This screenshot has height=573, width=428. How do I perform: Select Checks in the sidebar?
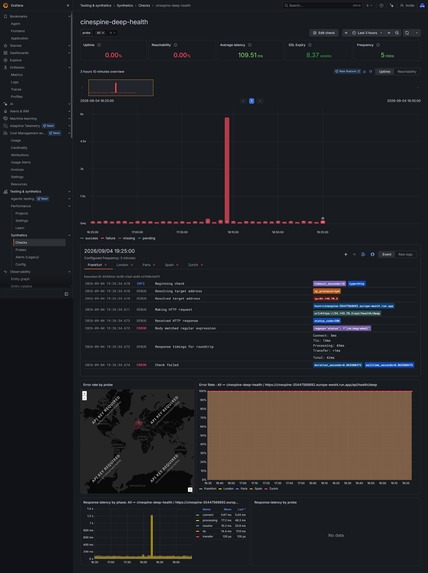pos(39,242)
